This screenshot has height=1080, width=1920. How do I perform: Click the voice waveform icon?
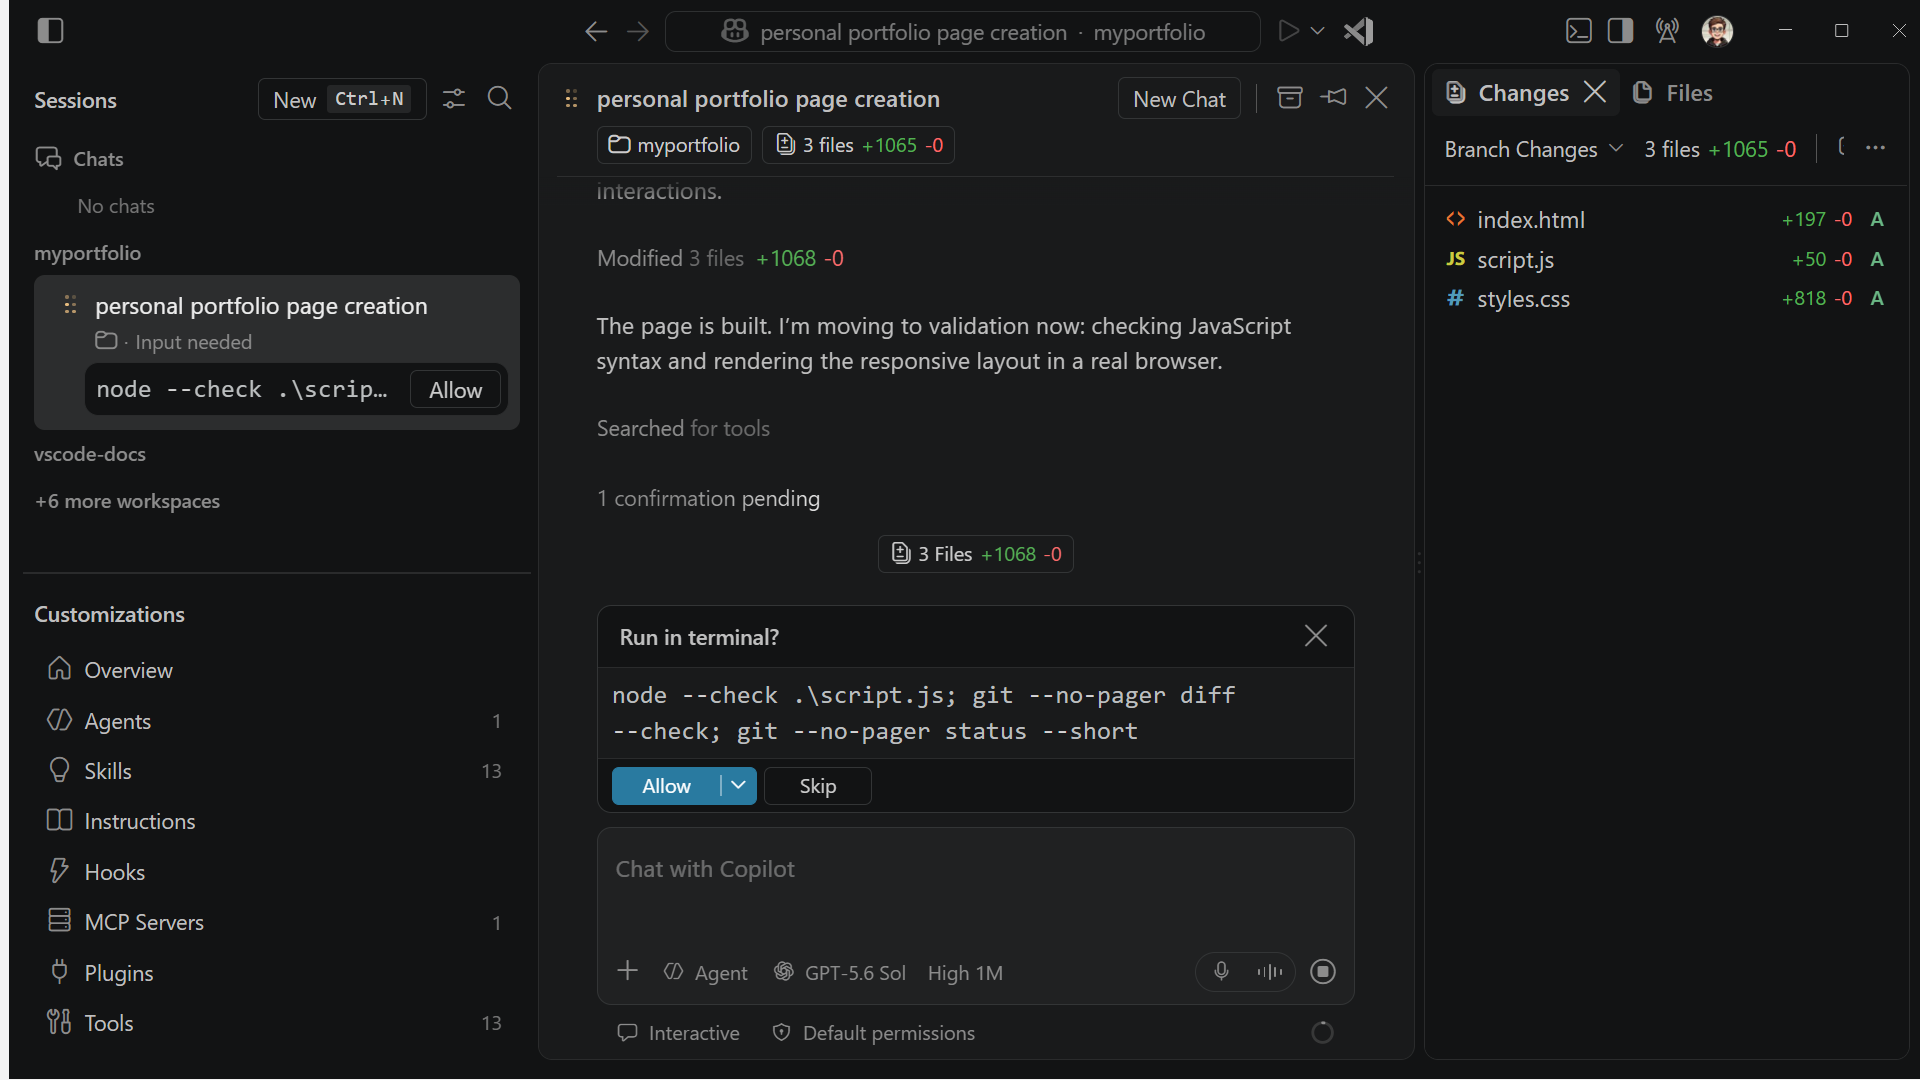pos(1270,971)
